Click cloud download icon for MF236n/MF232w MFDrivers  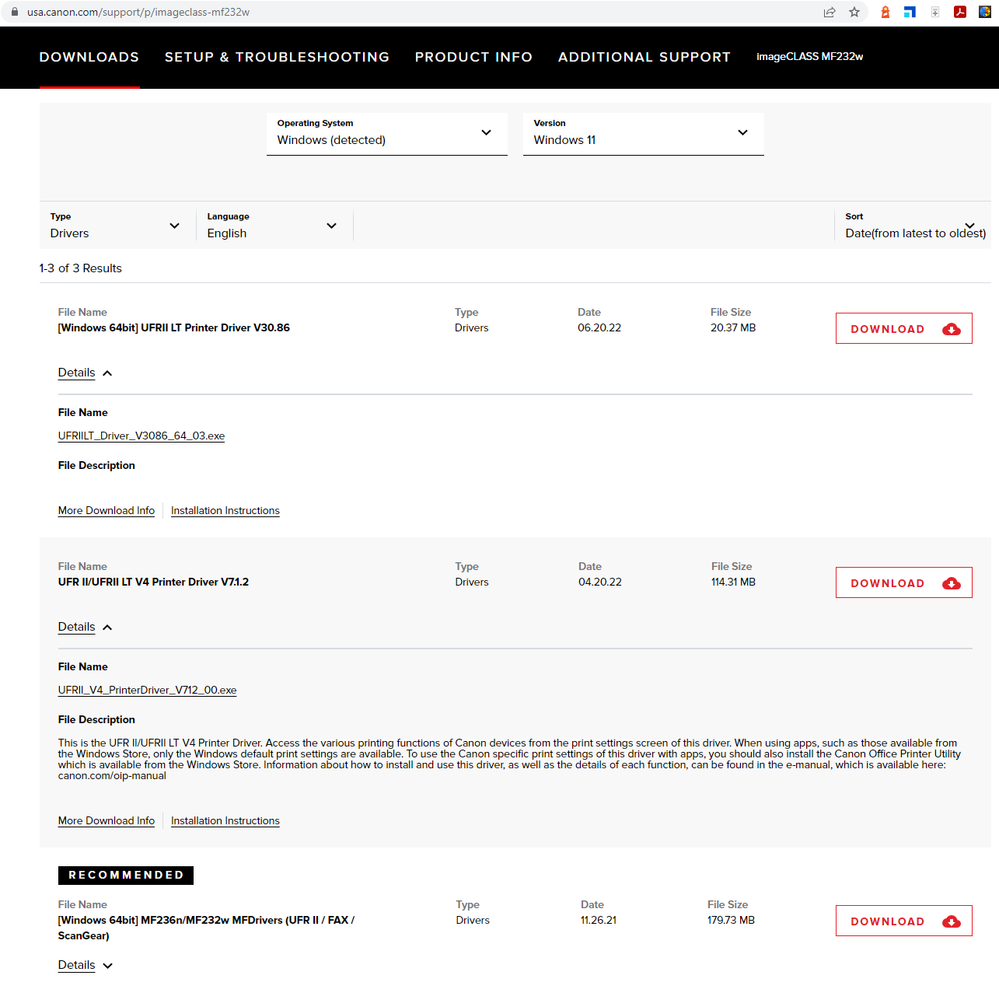tap(951, 921)
